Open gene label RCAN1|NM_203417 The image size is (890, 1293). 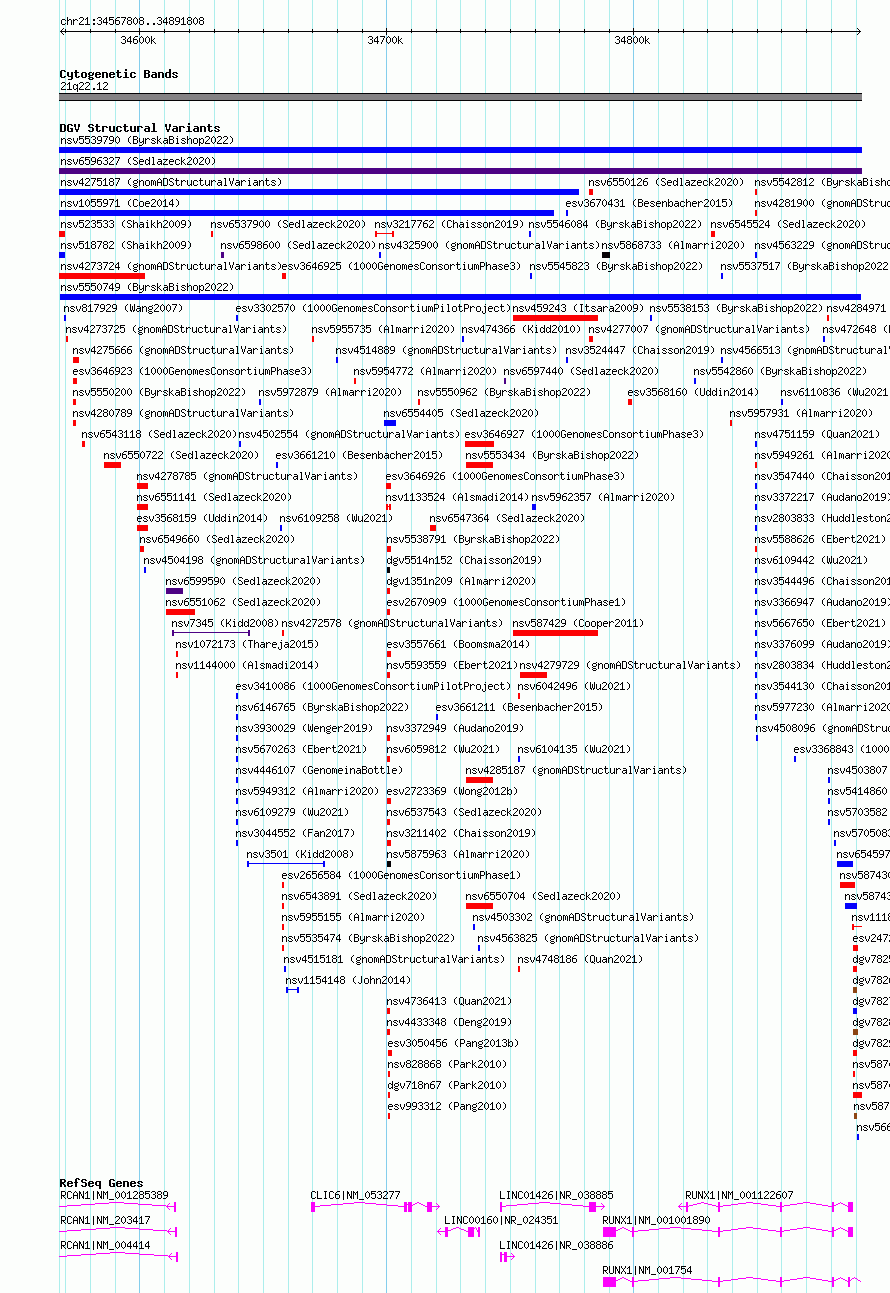[x=105, y=1220]
